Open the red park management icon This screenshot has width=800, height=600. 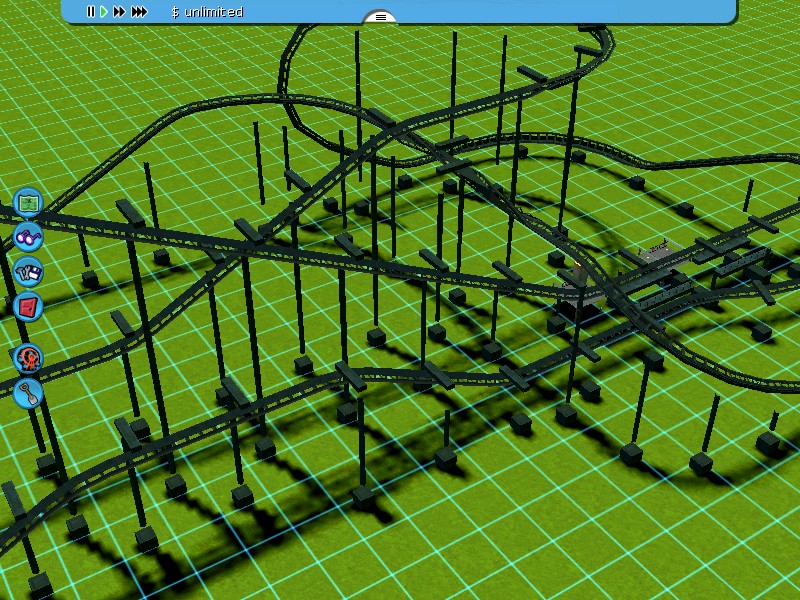click(28, 305)
